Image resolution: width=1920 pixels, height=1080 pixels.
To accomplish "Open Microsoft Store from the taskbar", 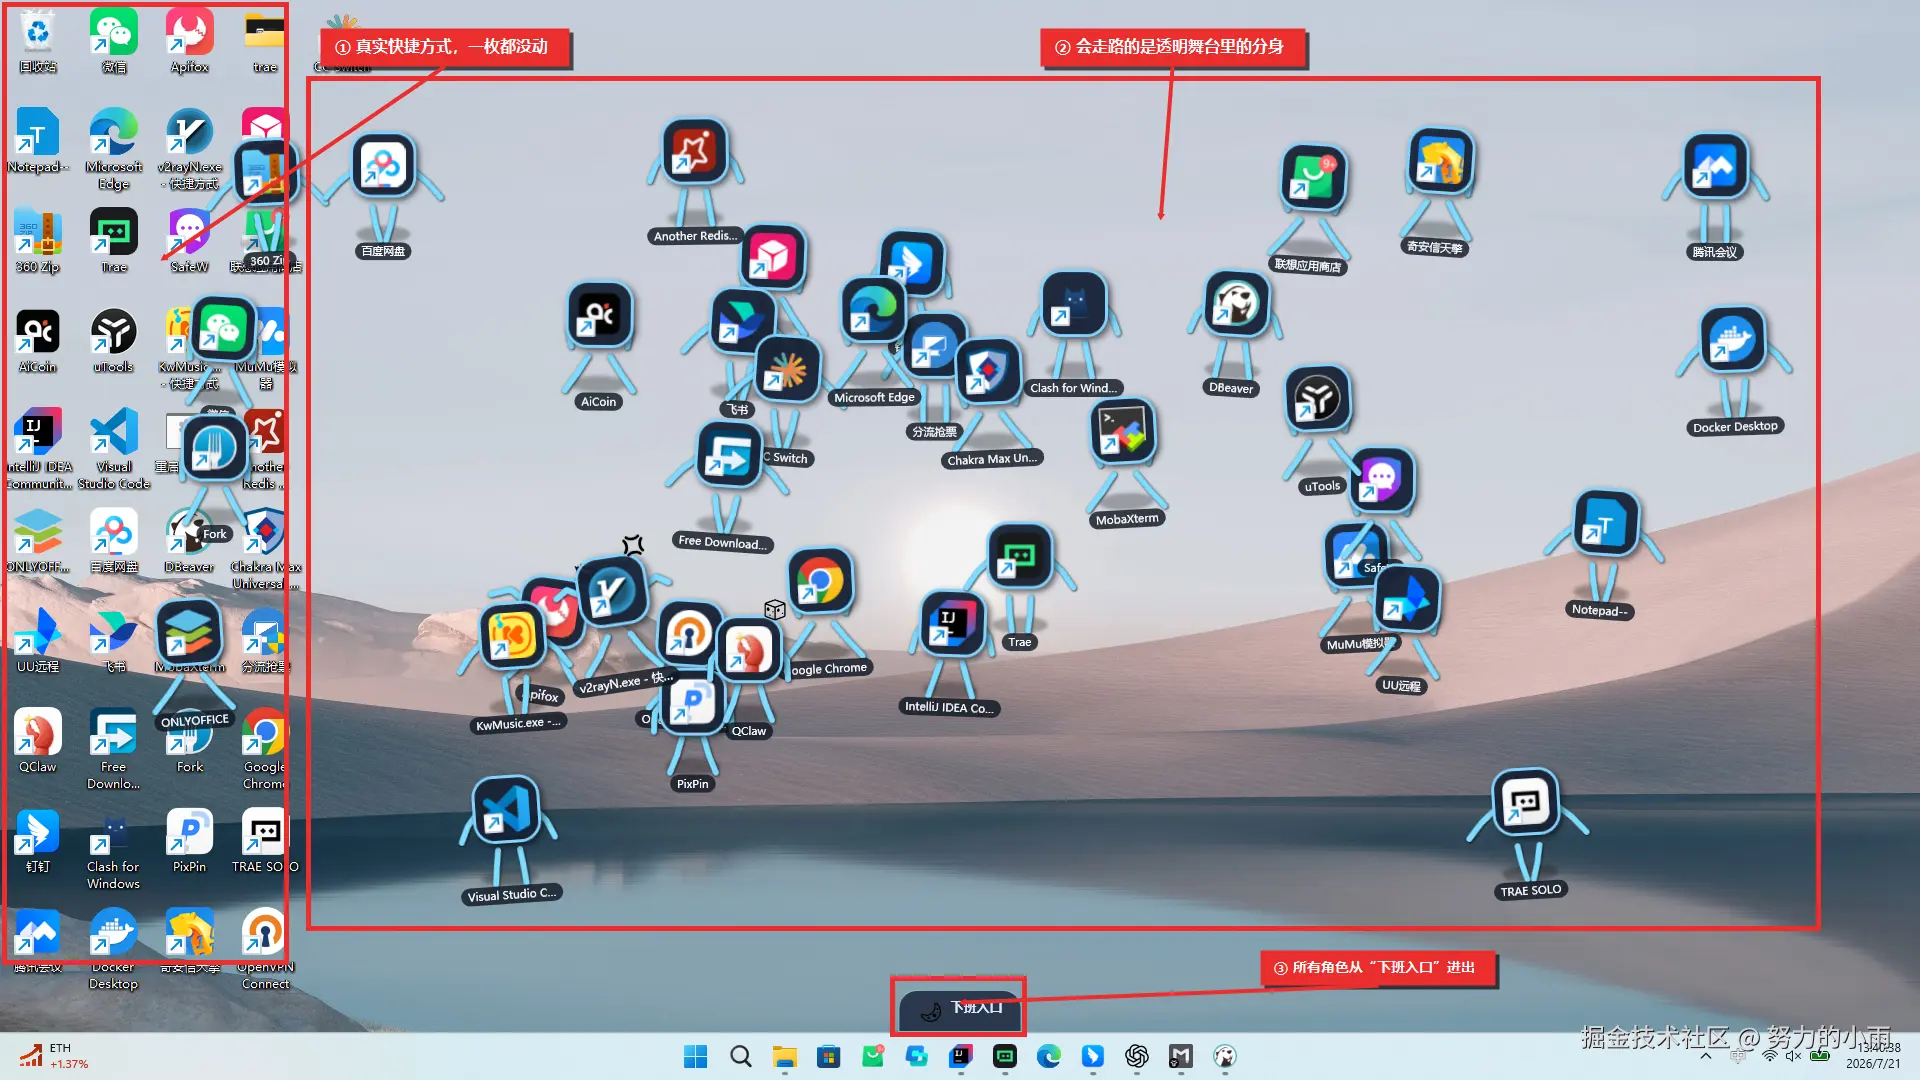I will point(828,1057).
